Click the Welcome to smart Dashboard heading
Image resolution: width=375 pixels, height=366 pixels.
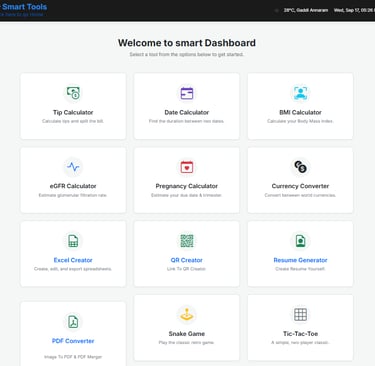pyautogui.click(x=187, y=43)
